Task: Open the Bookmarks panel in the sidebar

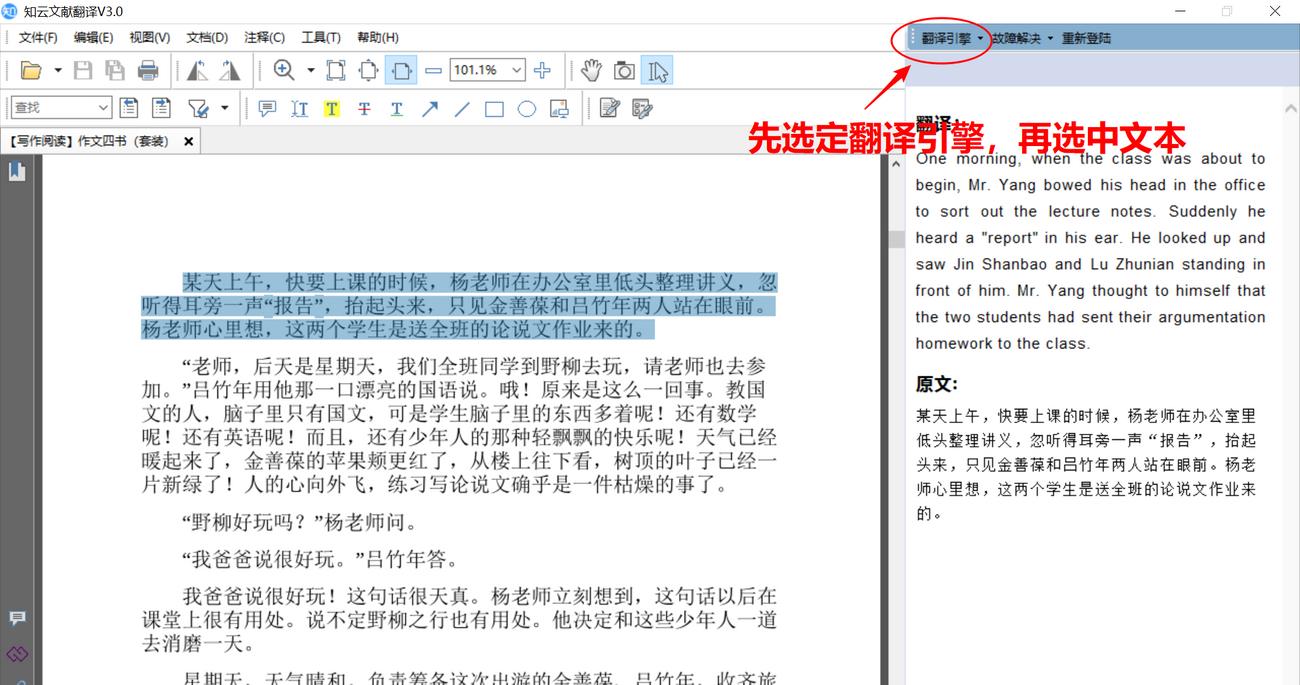Action: (x=16, y=171)
